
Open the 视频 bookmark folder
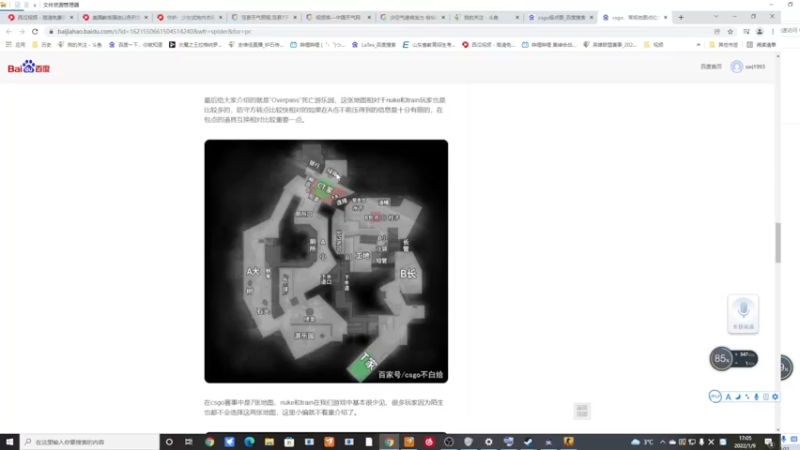click(654, 44)
